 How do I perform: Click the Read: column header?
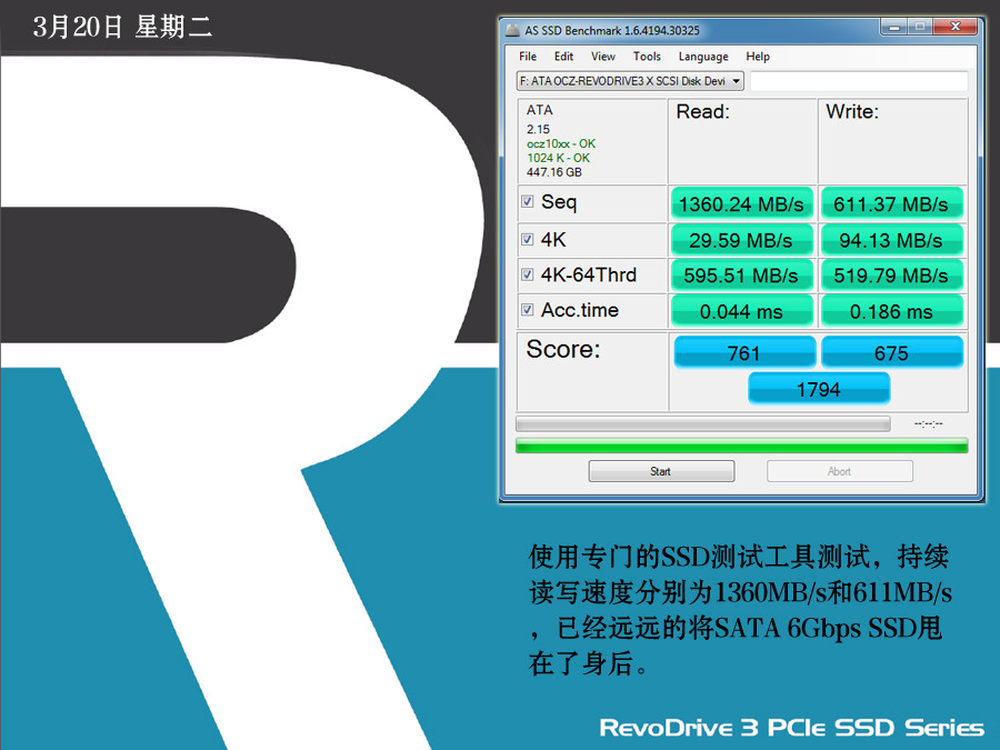pyautogui.click(x=703, y=112)
